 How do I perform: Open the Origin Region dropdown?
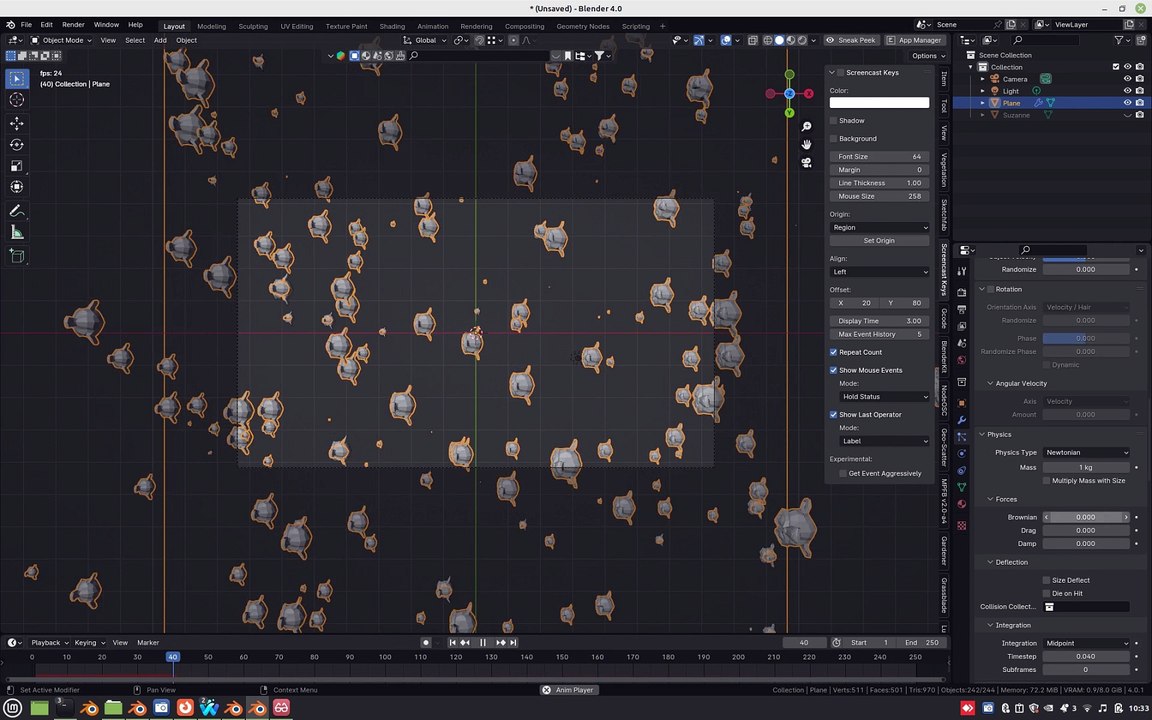[879, 227]
